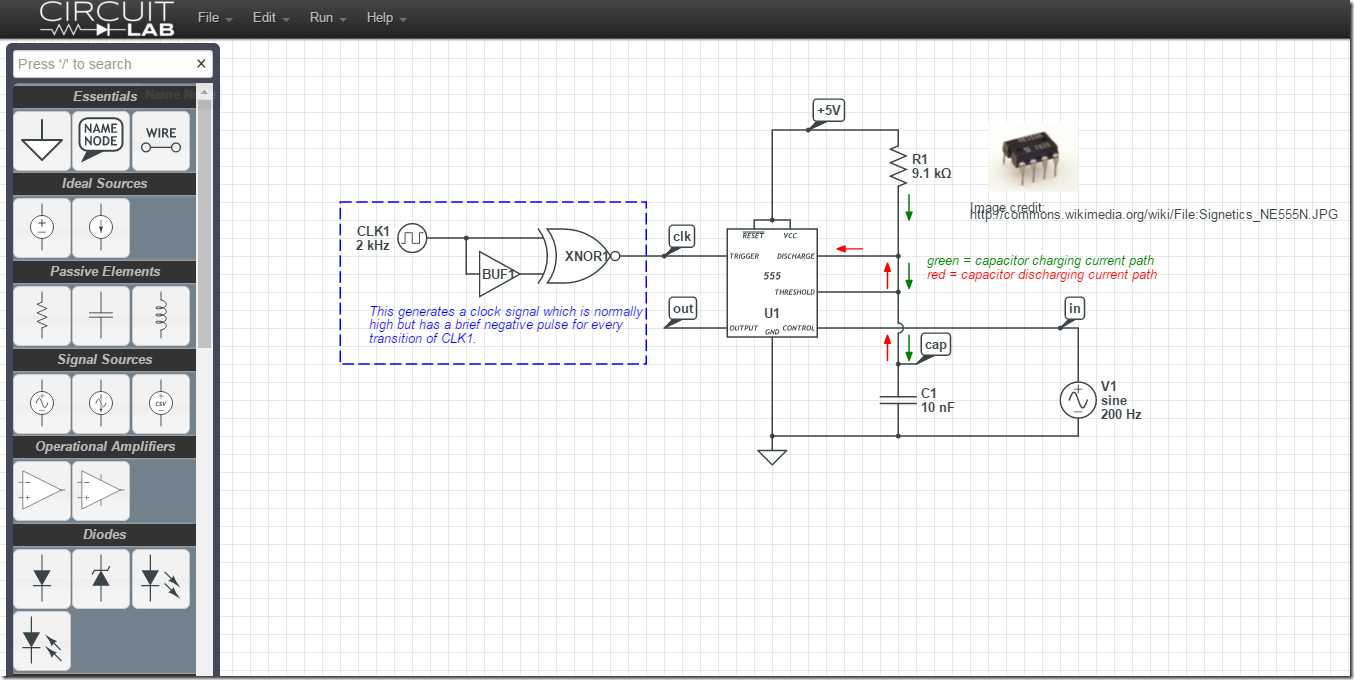Choose the first op-amp symbol
This screenshot has height=680, width=1354.
click(x=42, y=490)
